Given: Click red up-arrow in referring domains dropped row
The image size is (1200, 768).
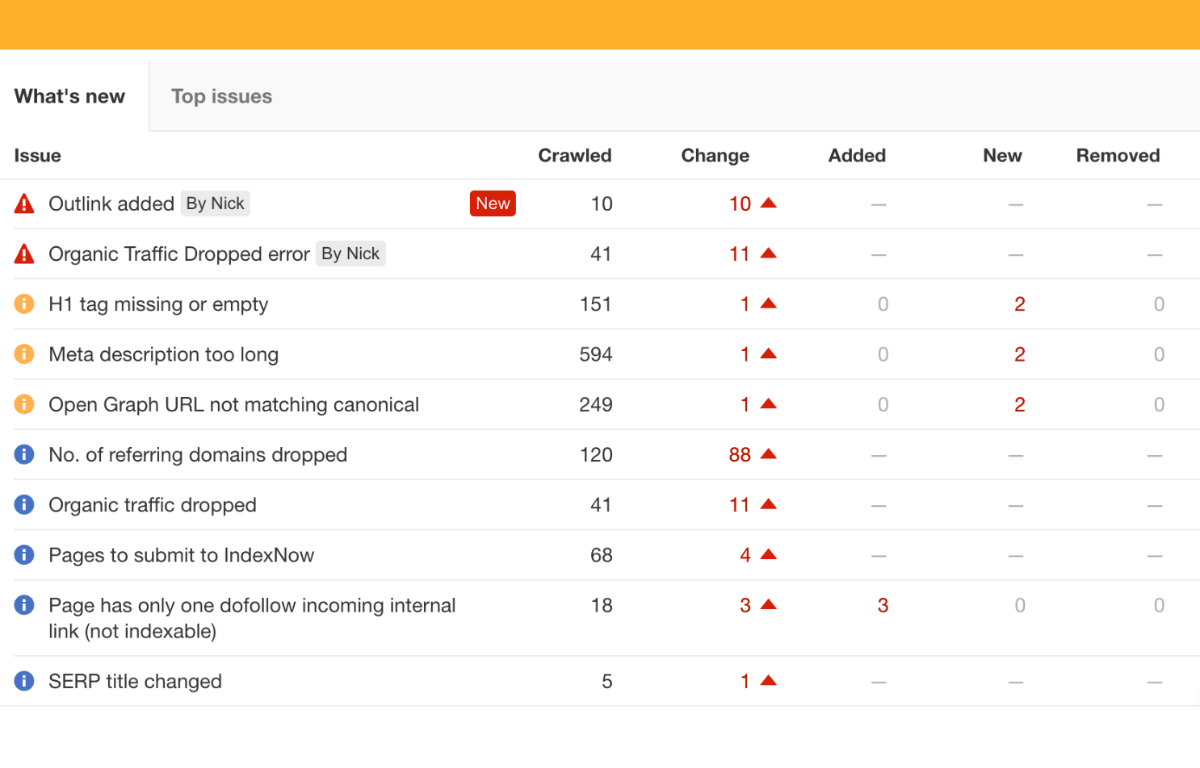Looking at the screenshot, I should [768, 454].
